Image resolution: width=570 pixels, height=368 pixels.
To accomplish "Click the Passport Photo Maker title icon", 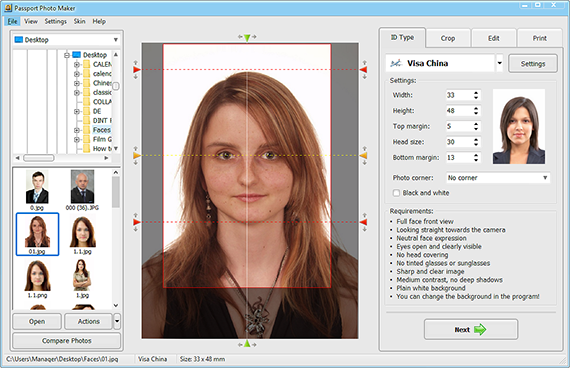I will click(8, 8).
